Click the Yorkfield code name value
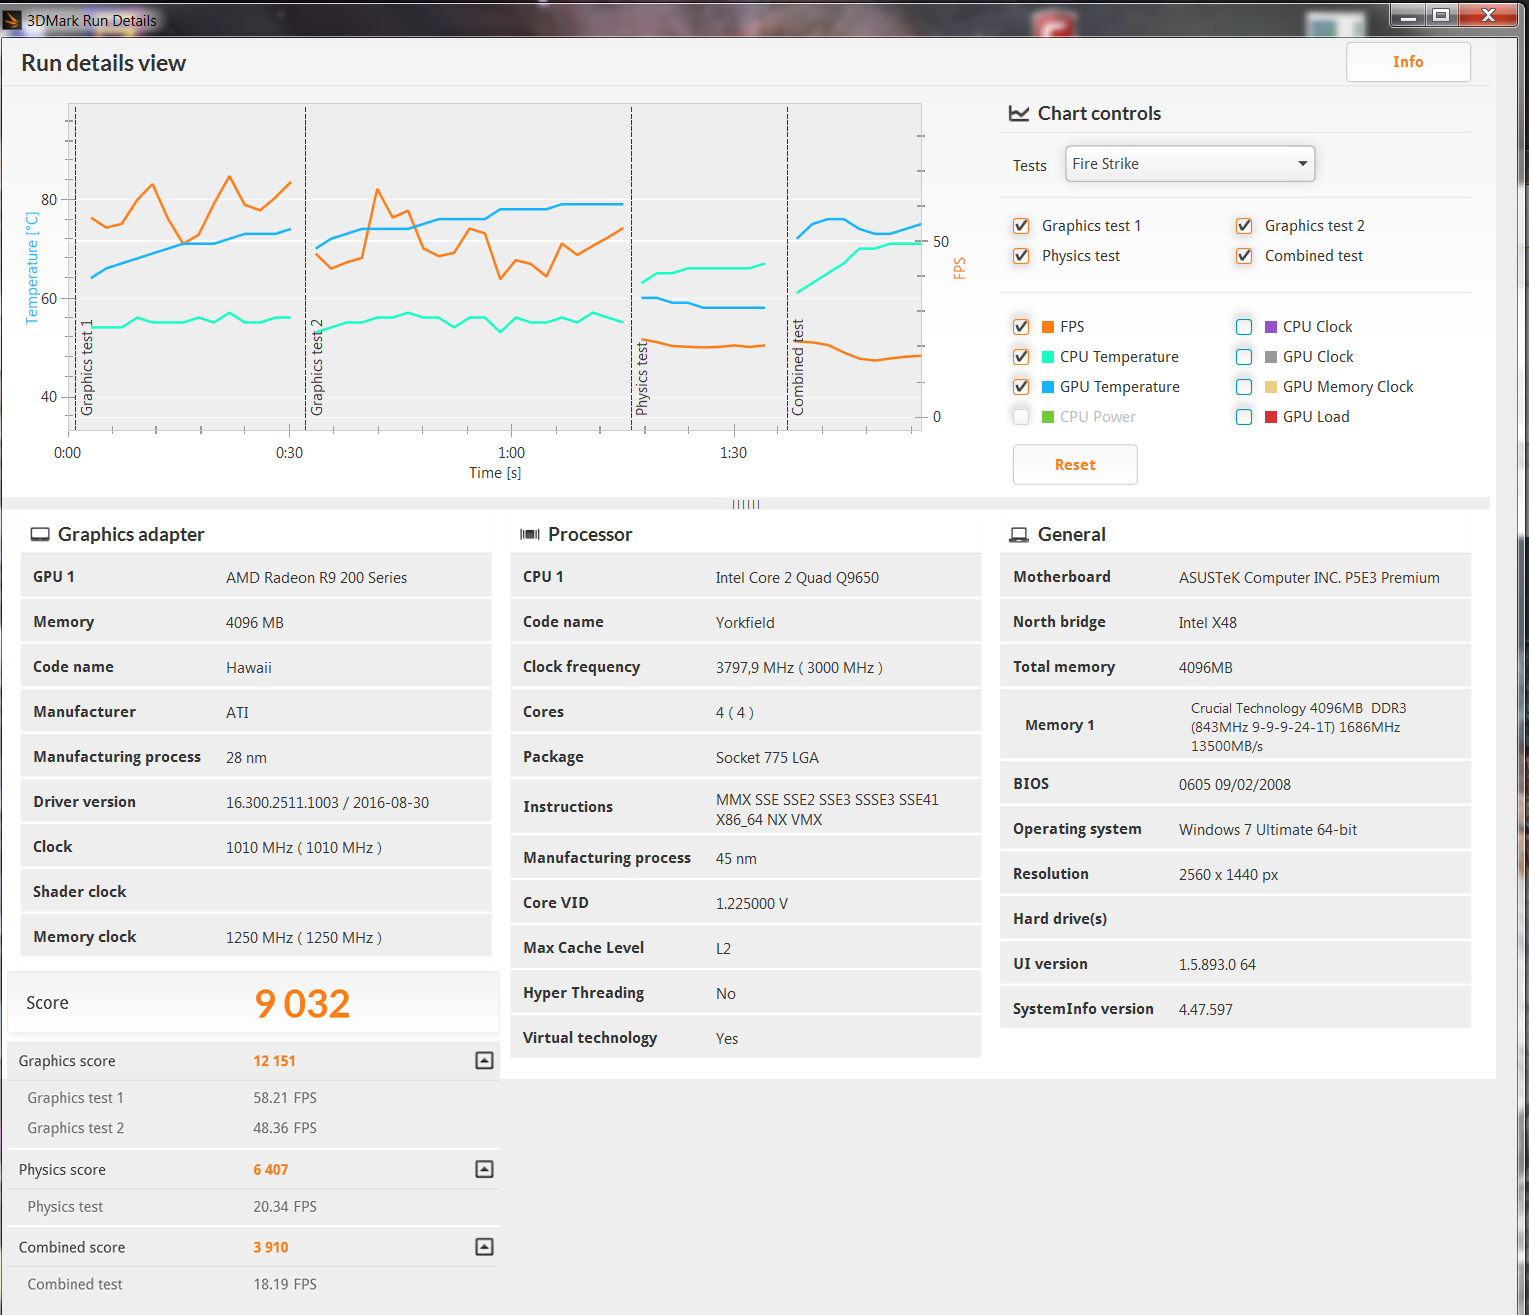This screenshot has height=1315, width=1529. tap(745, 623)
